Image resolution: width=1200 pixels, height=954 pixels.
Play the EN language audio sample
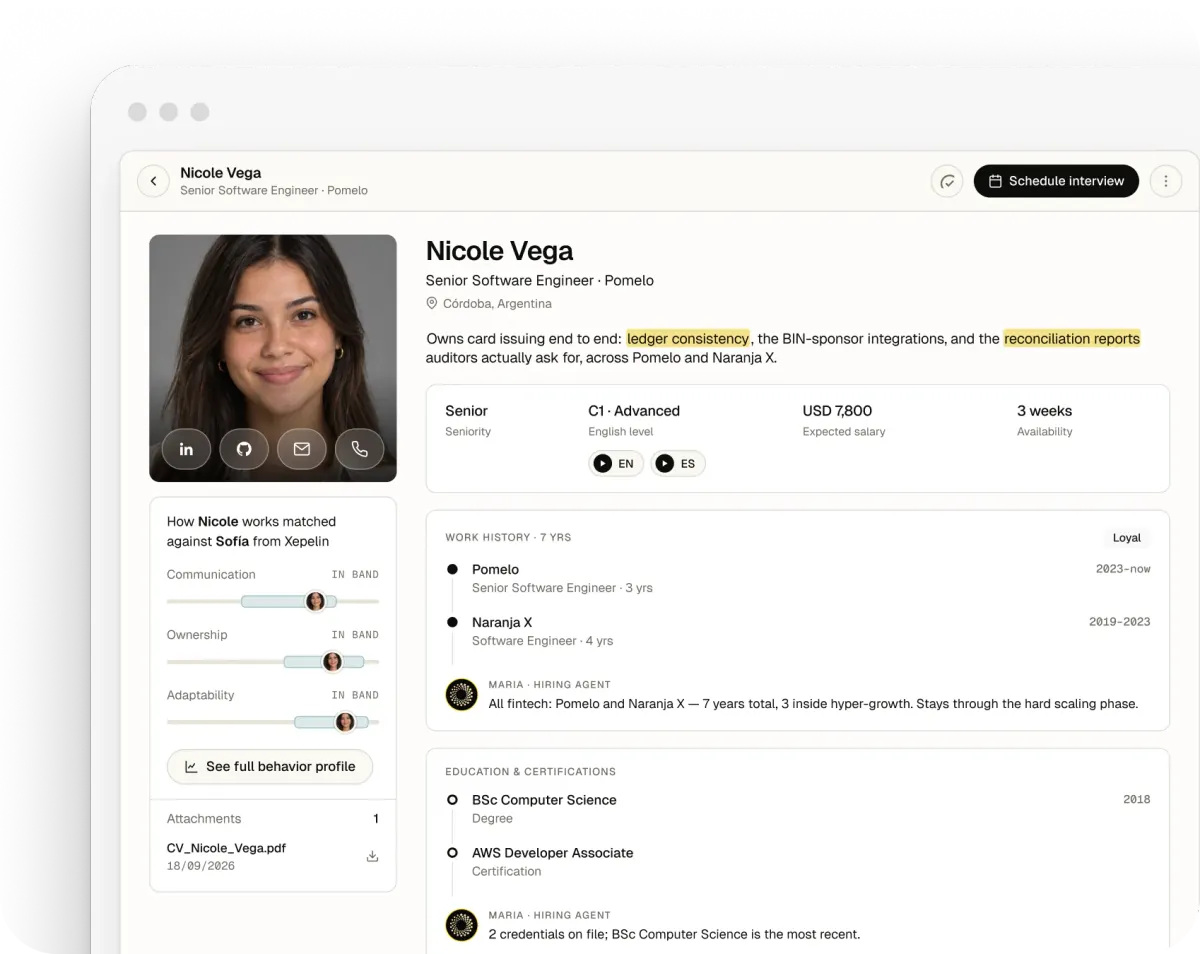(x=616, y=464)
